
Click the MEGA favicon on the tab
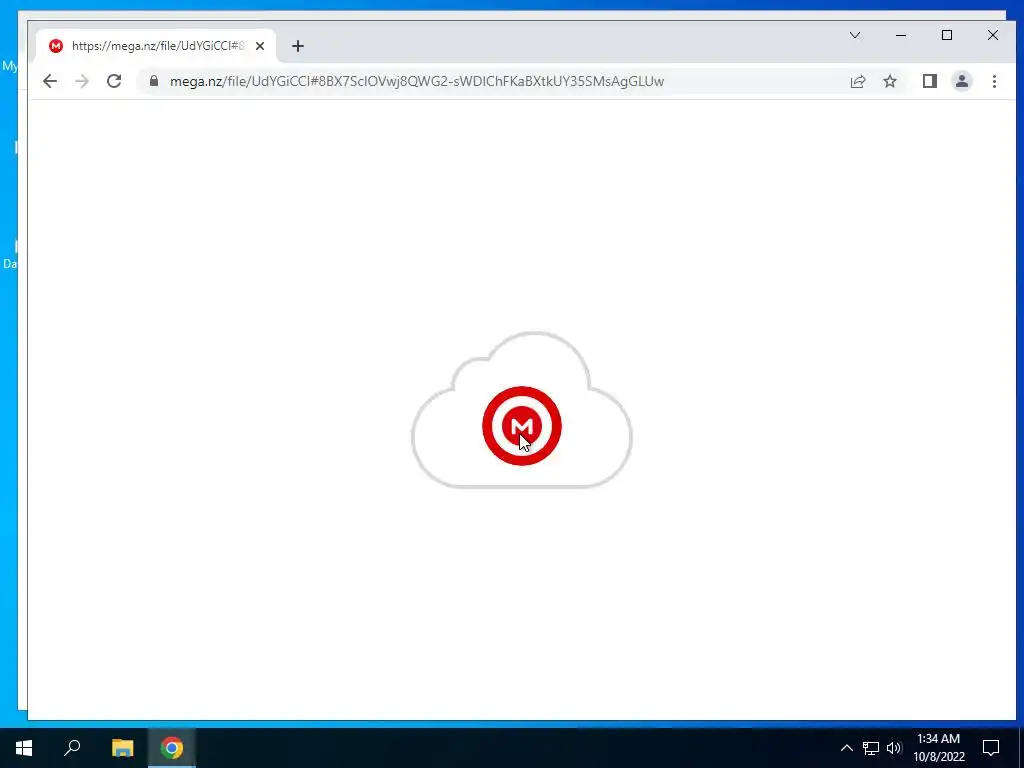pyautogui.click(x=56, y=46)
